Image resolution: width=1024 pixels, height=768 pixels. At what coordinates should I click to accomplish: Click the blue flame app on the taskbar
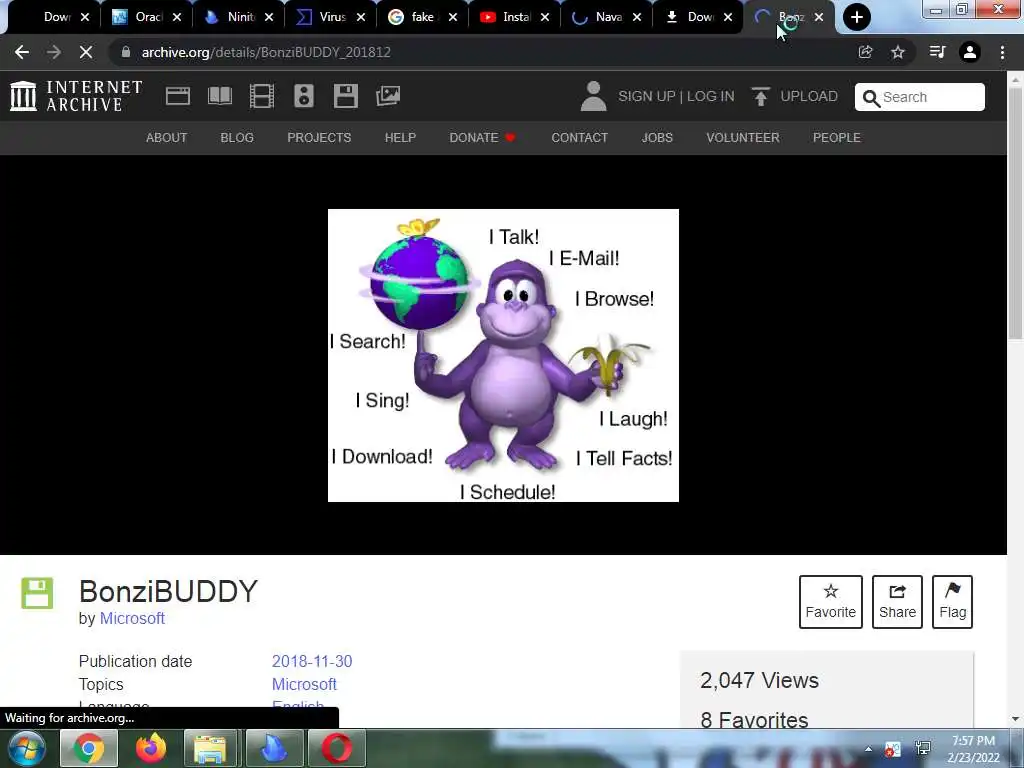tap(274, 748)
